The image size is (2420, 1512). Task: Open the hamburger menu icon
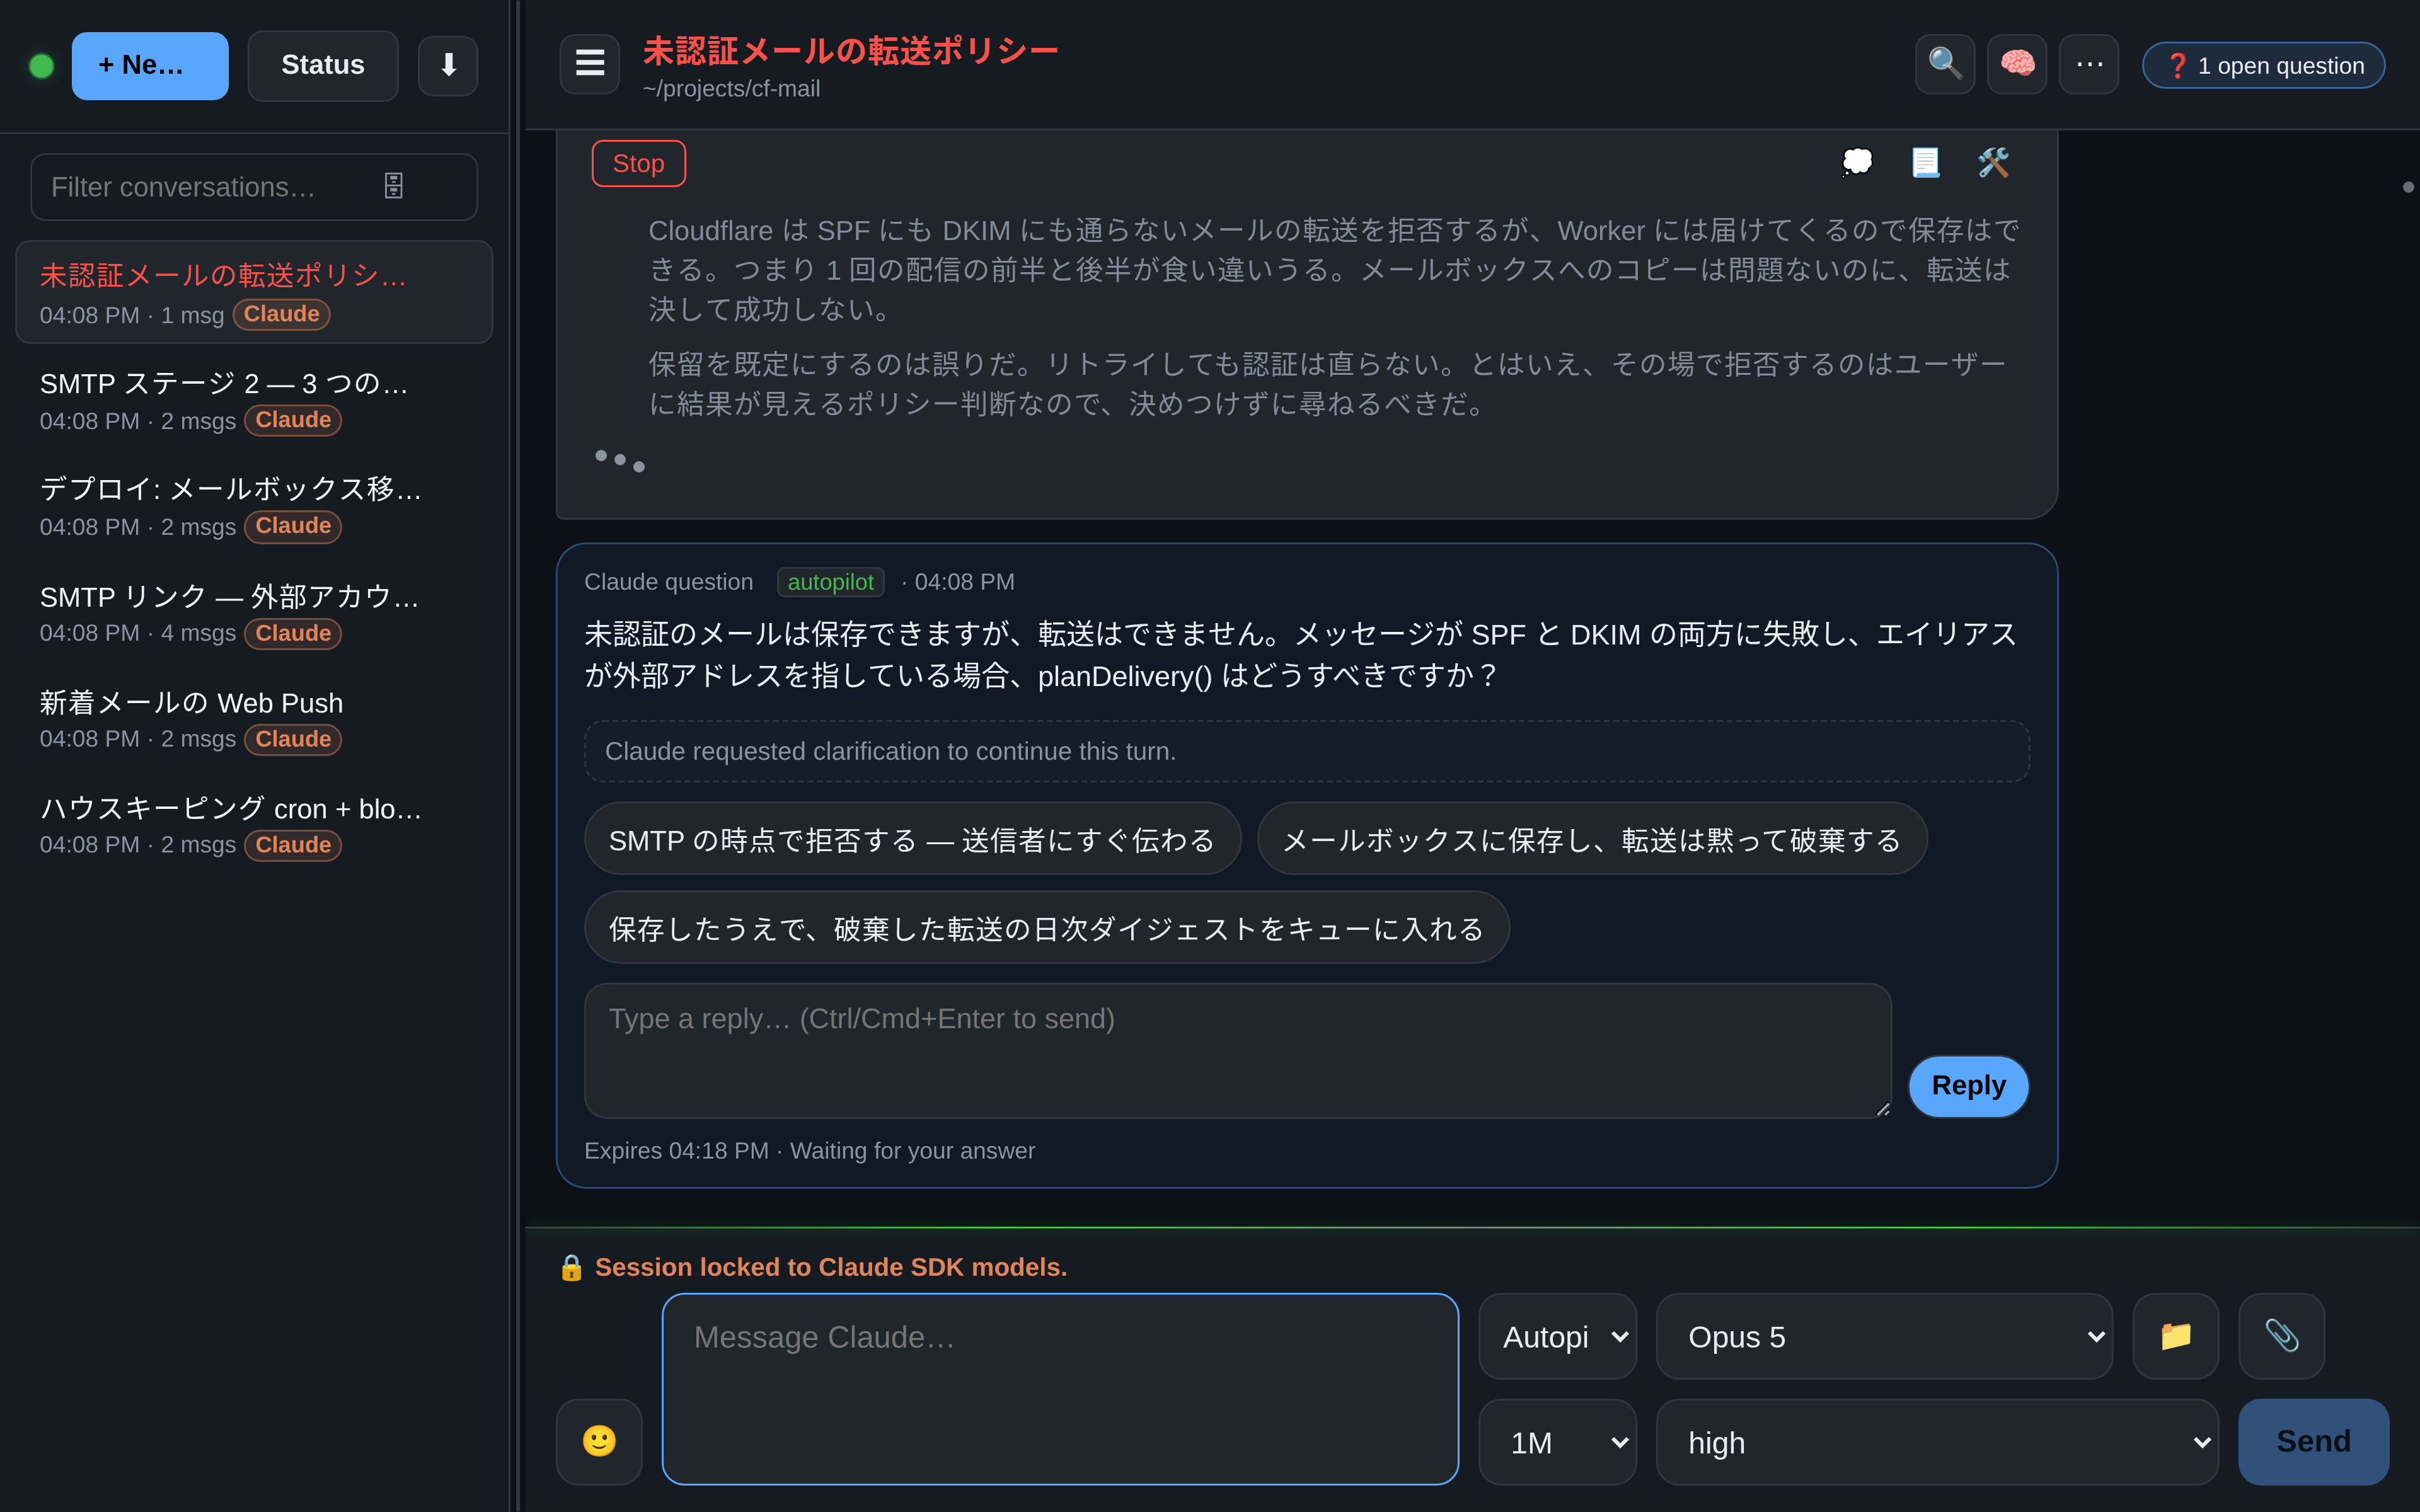[x=590, y=64]
